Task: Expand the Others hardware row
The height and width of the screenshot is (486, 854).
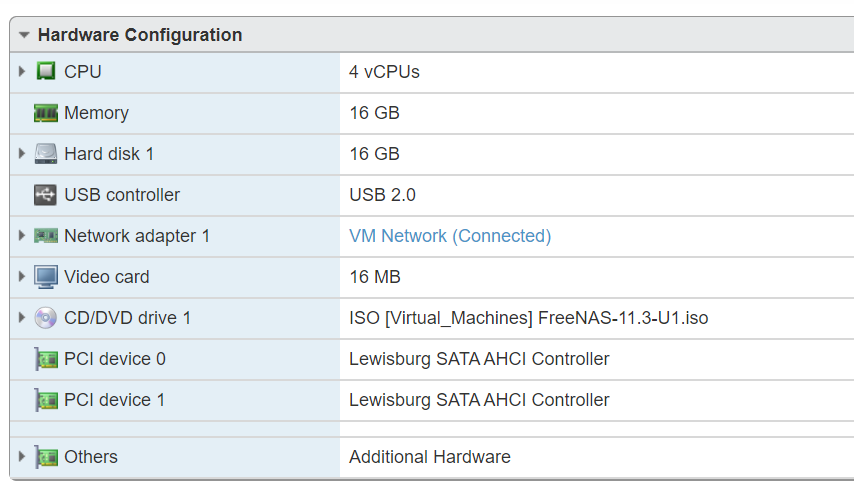Action: tap(22, 457)
